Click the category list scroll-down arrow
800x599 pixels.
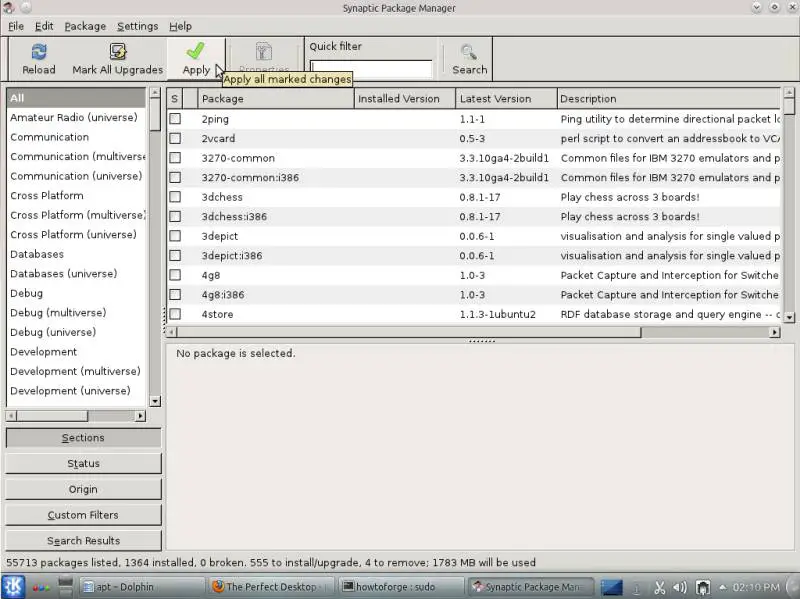pos(155,401)
